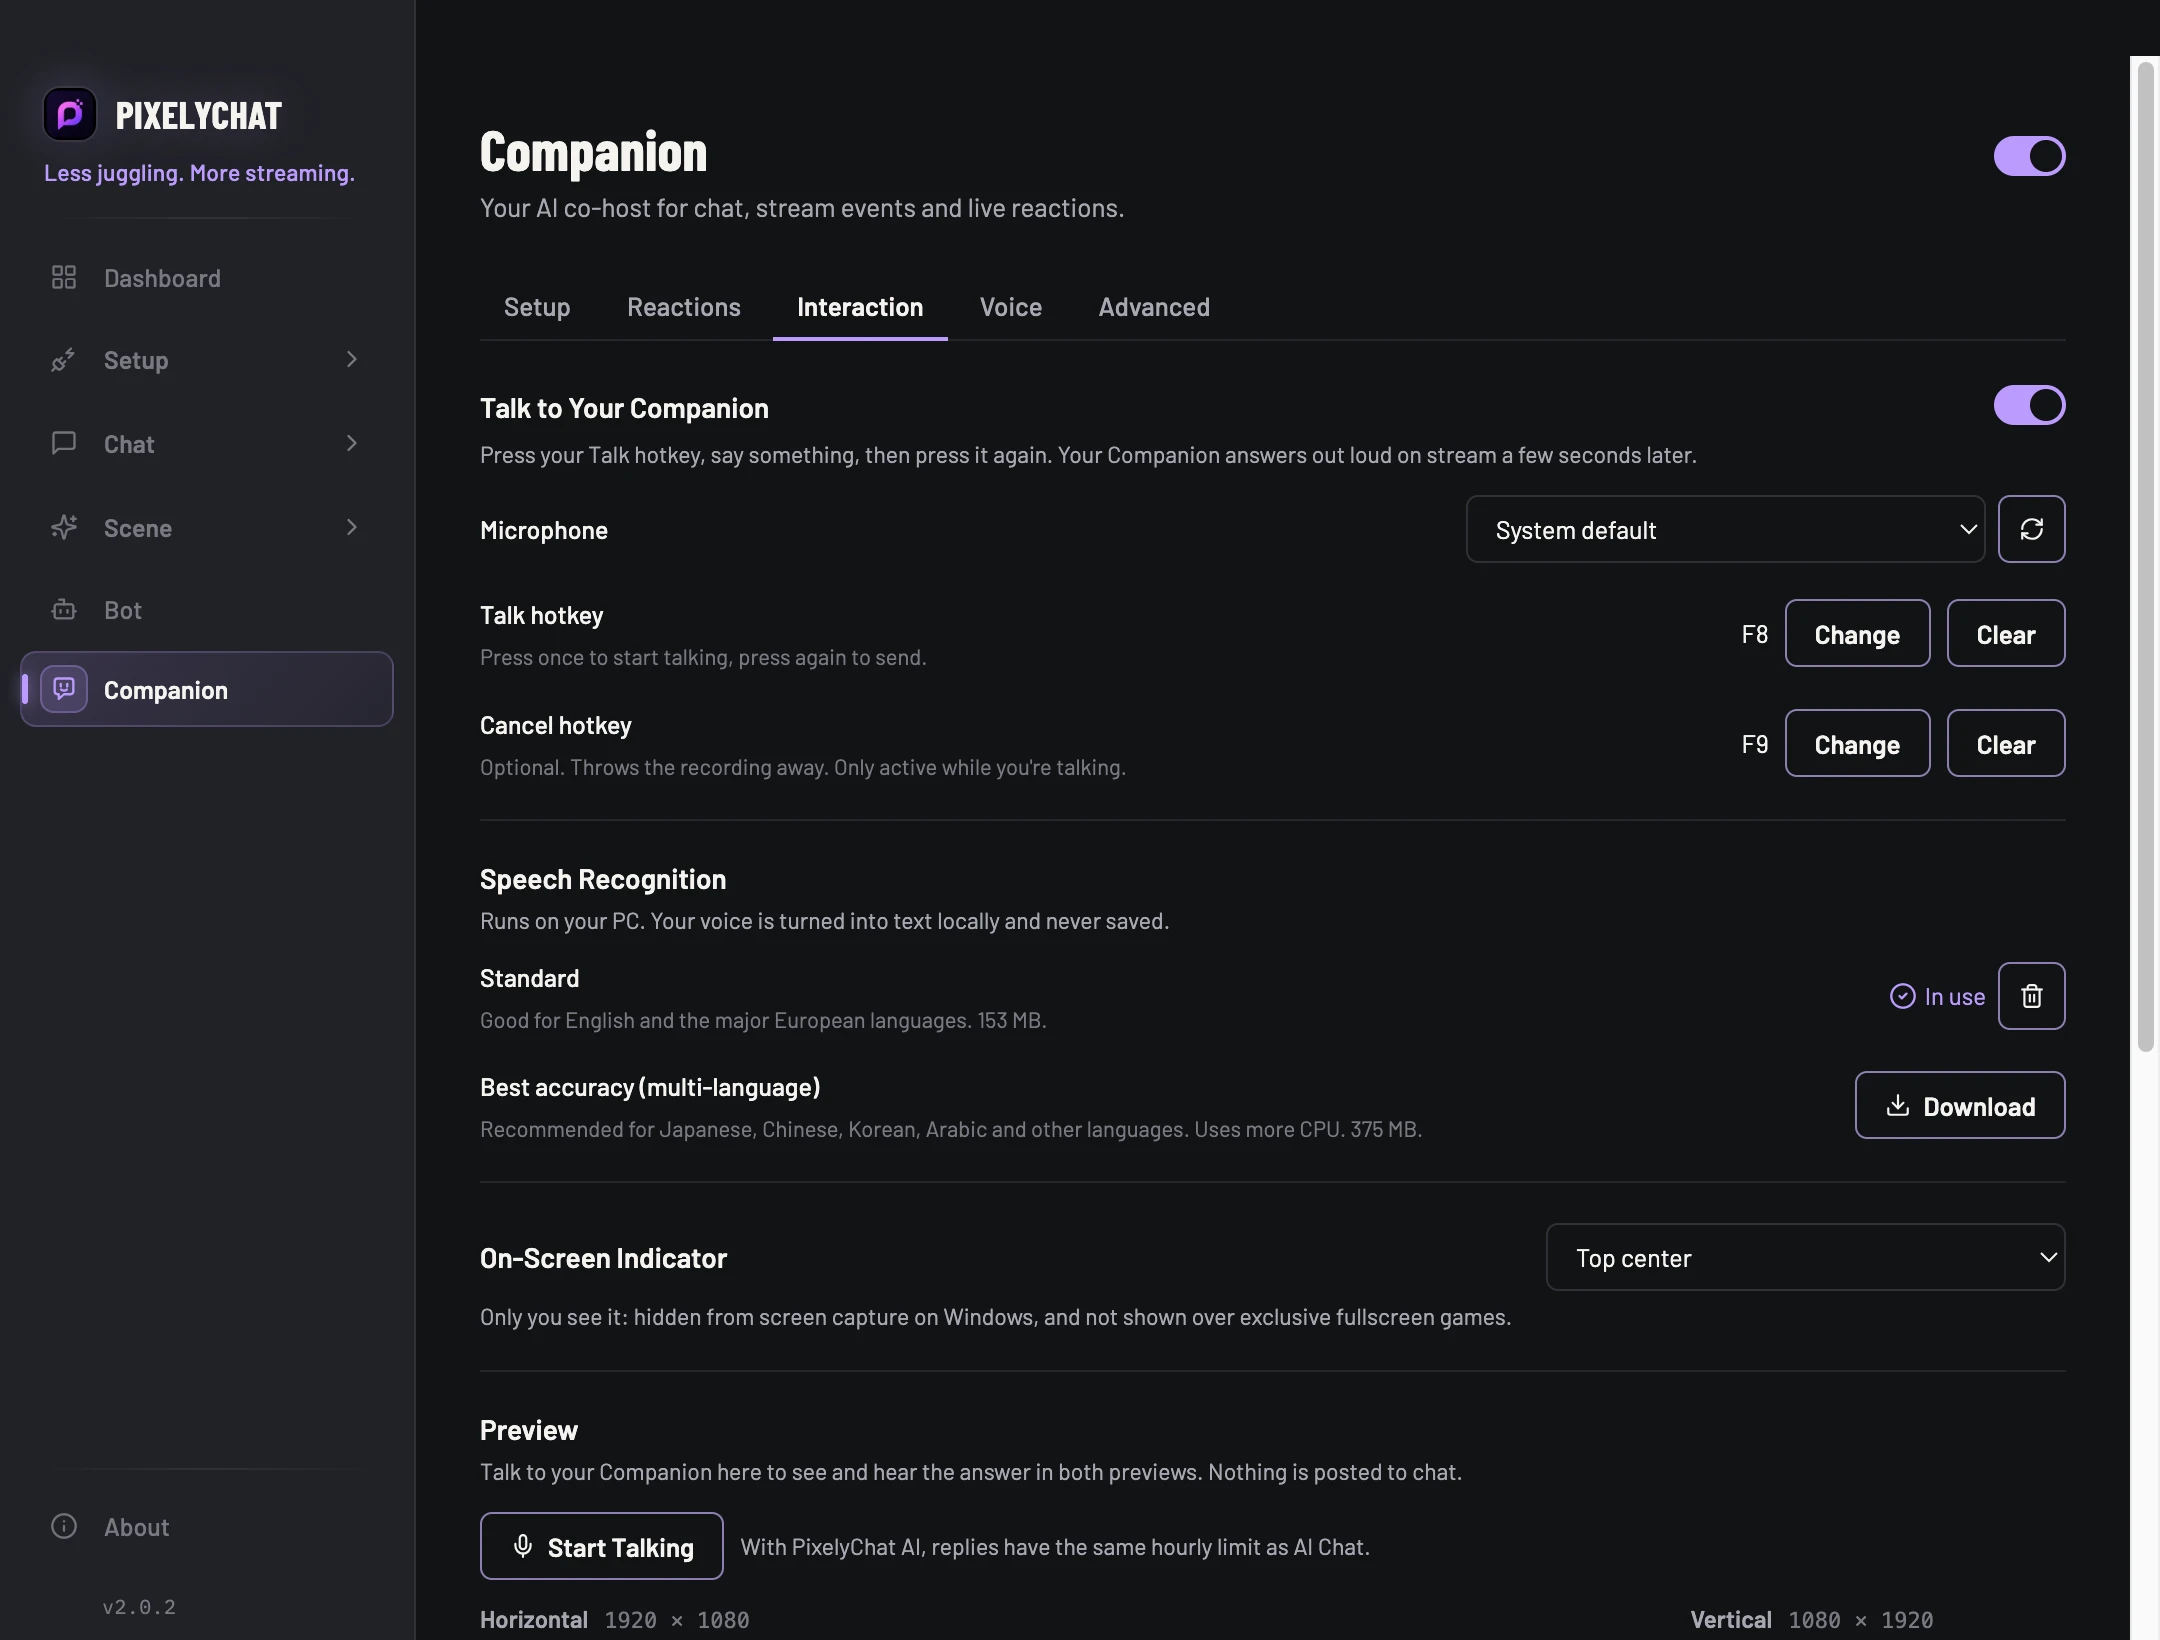Click the PIXELYCHAT brand name

pyautogui.click(x=199, y=116)
